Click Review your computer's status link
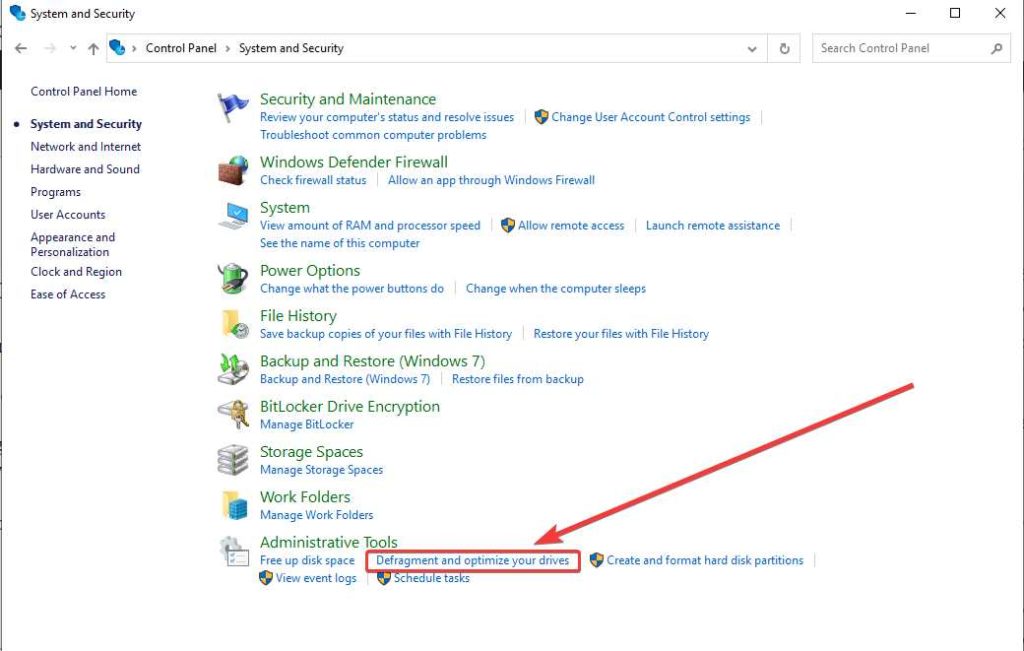The height and width of the screenshot is (651, 1024). click(387, 118)
